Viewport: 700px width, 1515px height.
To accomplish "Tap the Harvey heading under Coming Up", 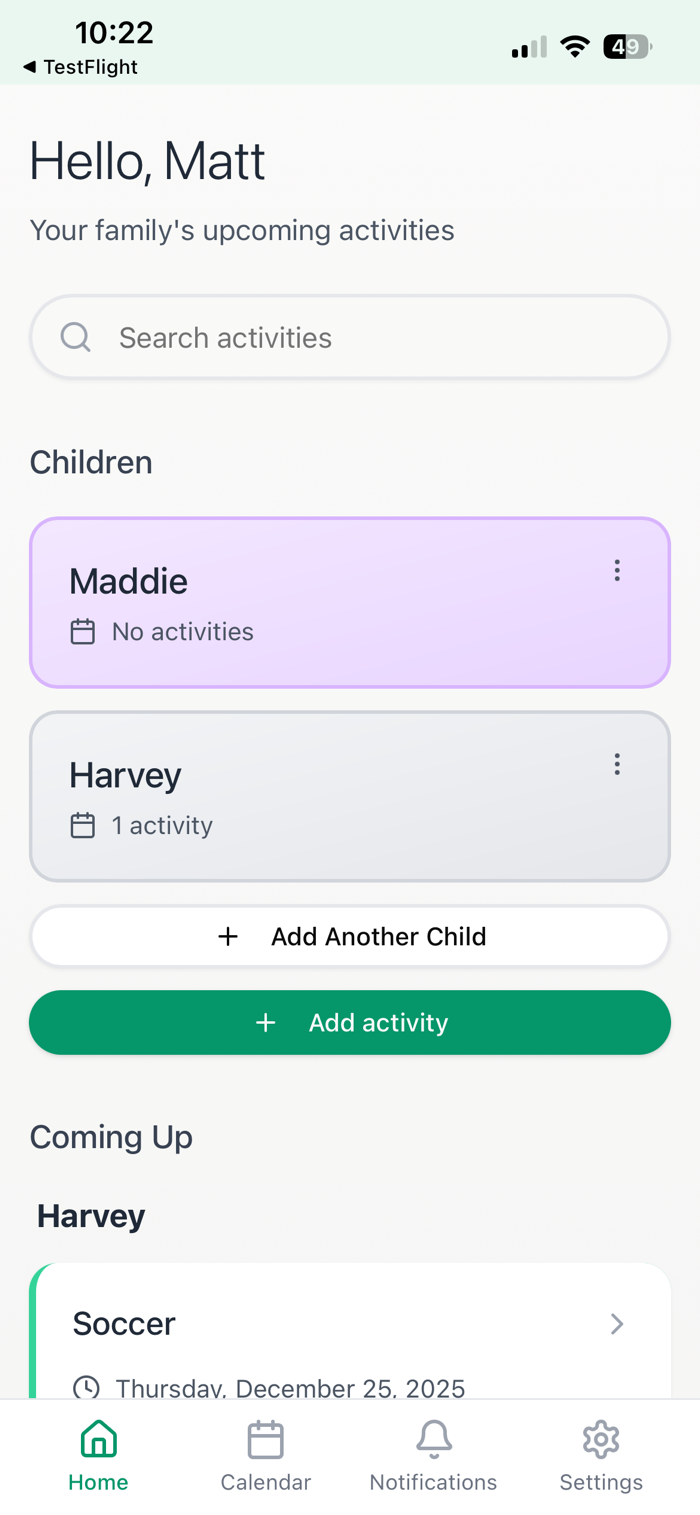I will pyautogui.click(x=91, y=1216).
